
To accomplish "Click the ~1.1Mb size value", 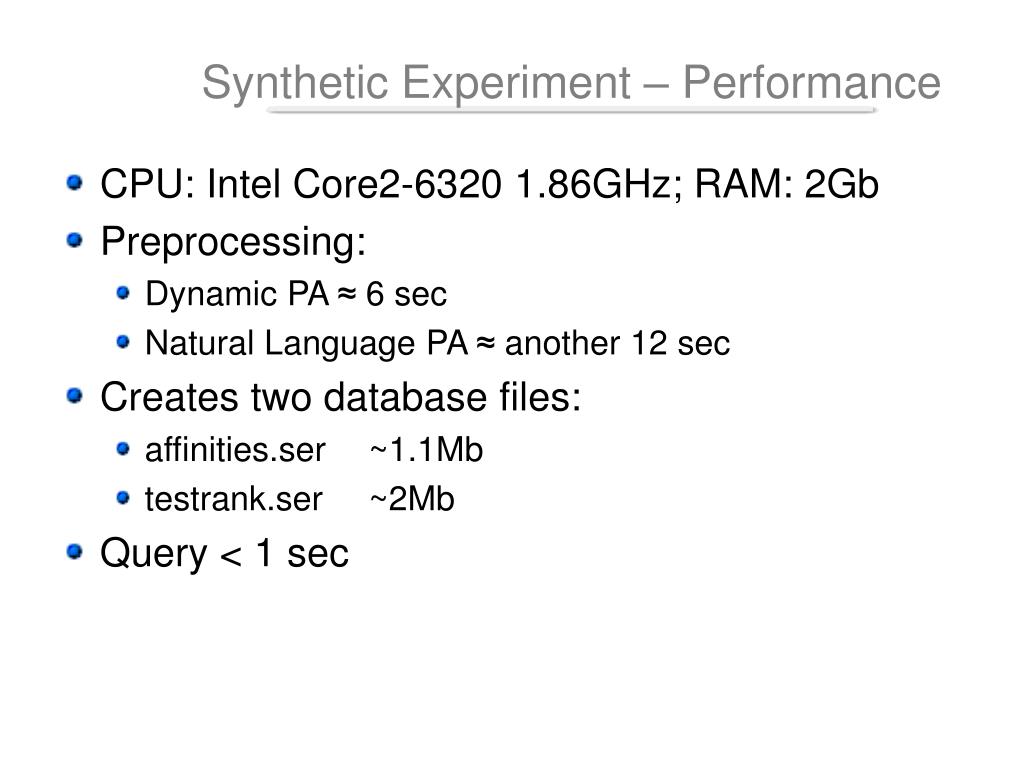I will (426, 450).
